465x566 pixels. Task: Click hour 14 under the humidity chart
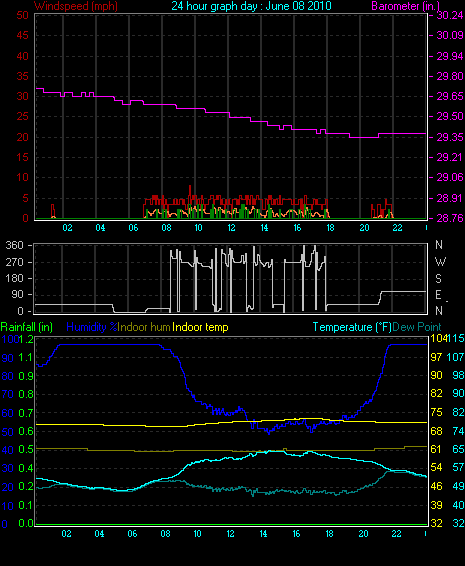click(x=264, y=534)
